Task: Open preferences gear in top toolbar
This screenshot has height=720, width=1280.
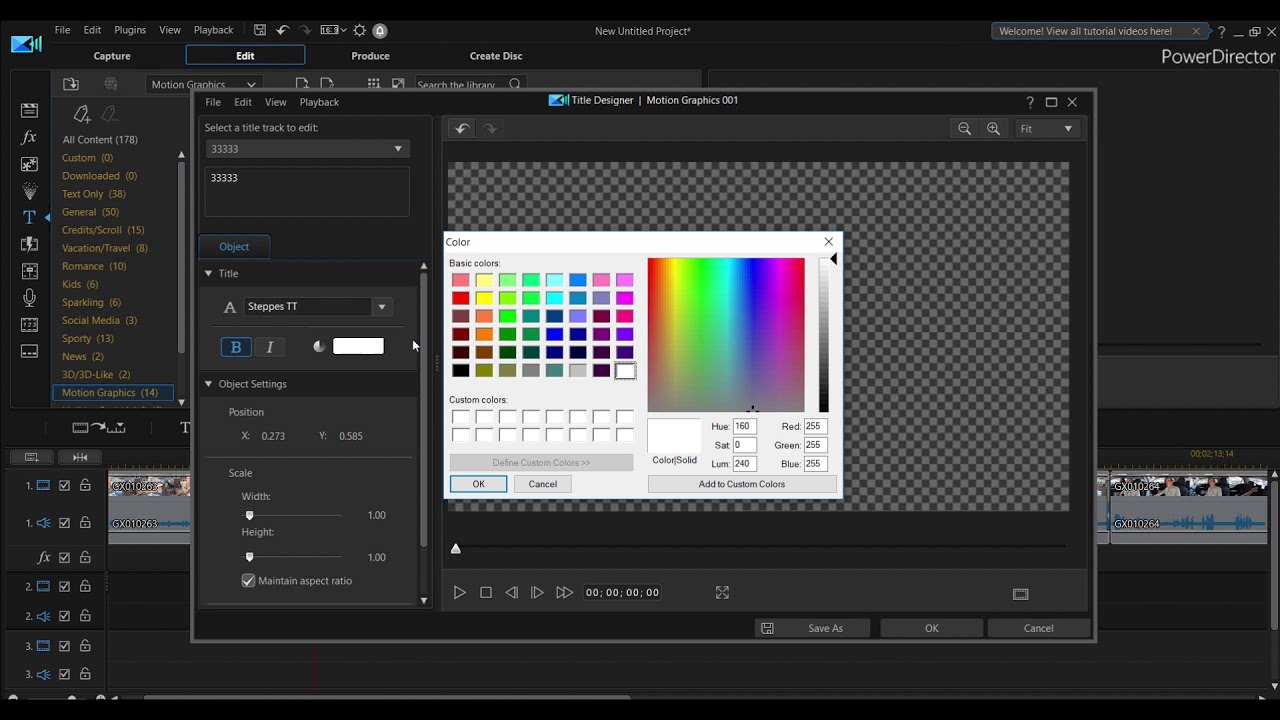Action: point(360,31)
